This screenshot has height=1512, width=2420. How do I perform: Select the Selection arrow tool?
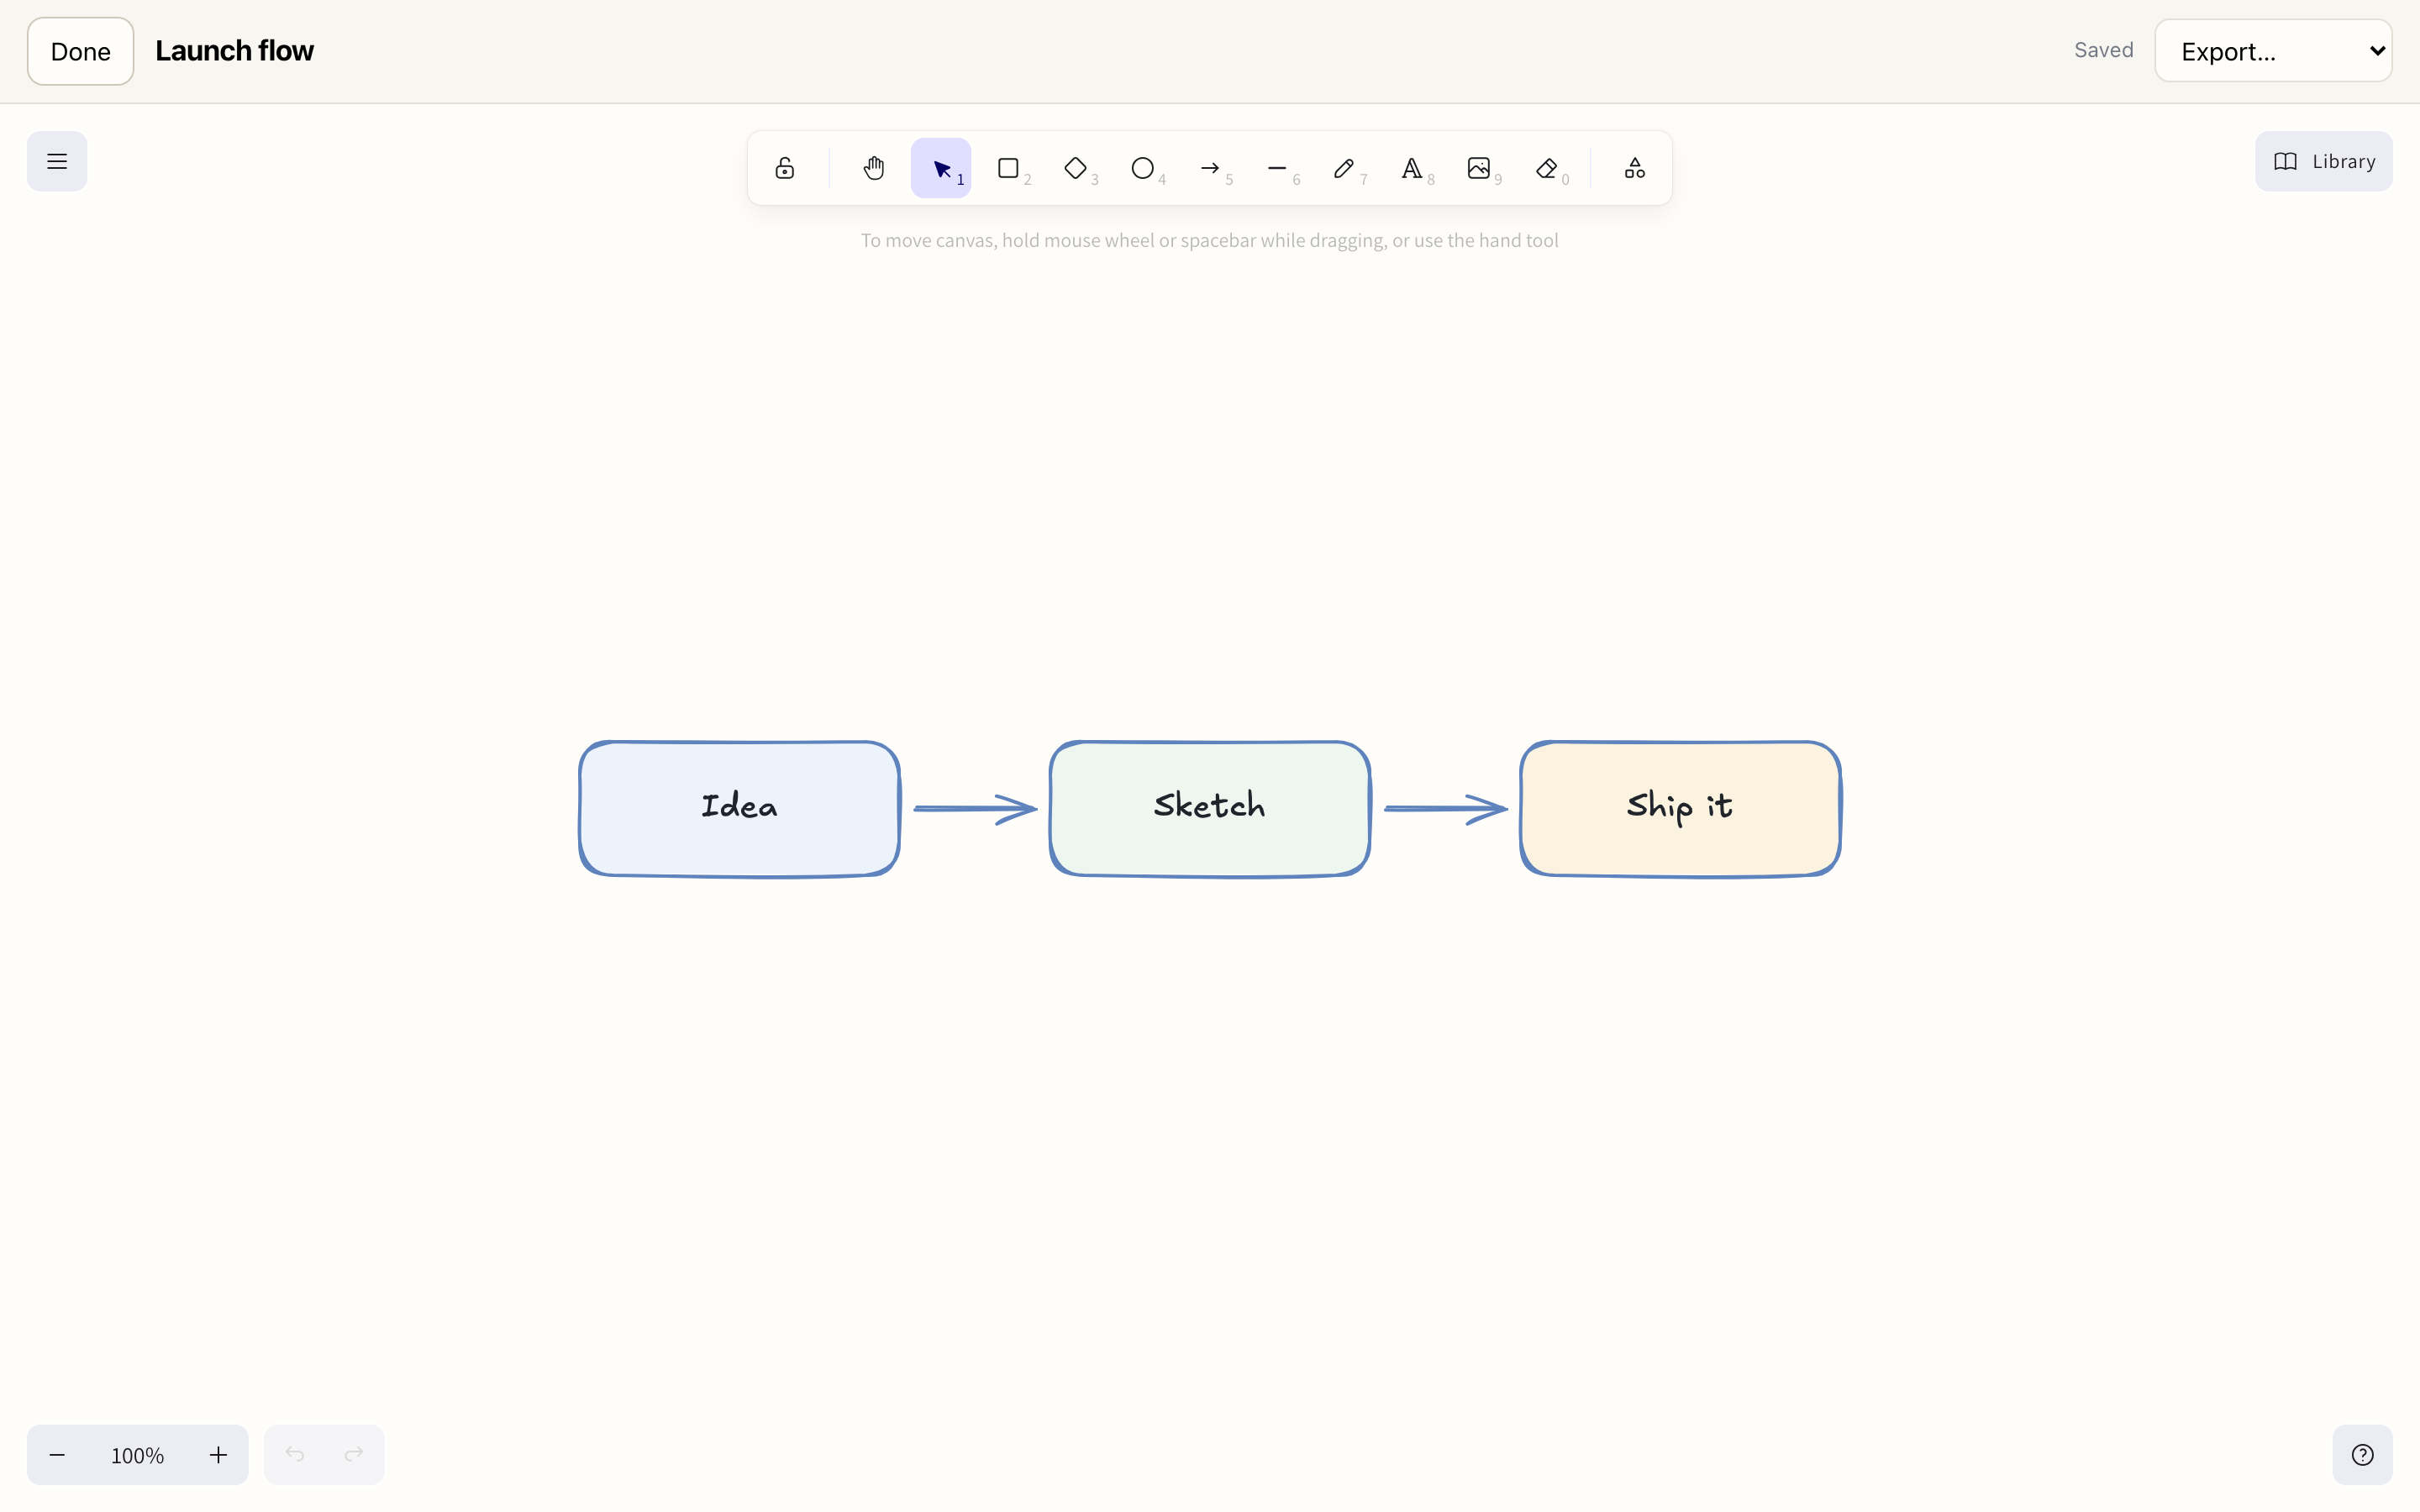pyautogui.click(x=941, y=168)
